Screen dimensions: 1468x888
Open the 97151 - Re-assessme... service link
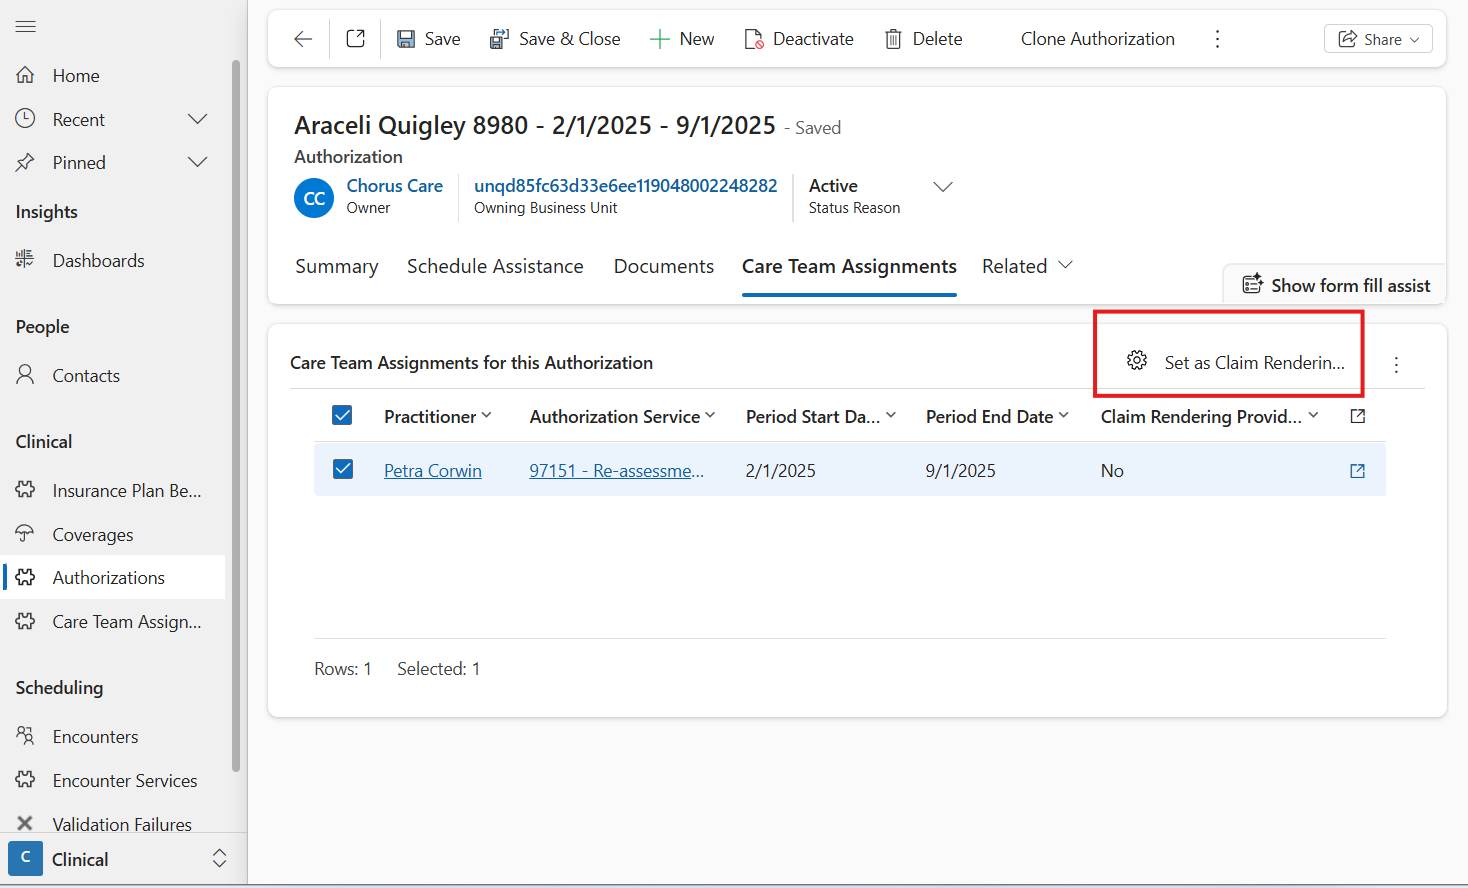pos(617,471)
